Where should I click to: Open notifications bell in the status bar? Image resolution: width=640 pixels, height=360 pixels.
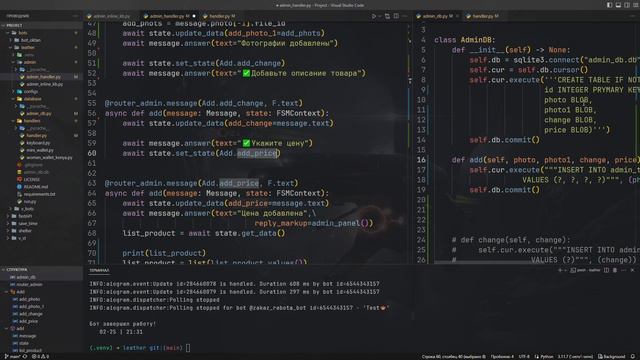point(633,357)
